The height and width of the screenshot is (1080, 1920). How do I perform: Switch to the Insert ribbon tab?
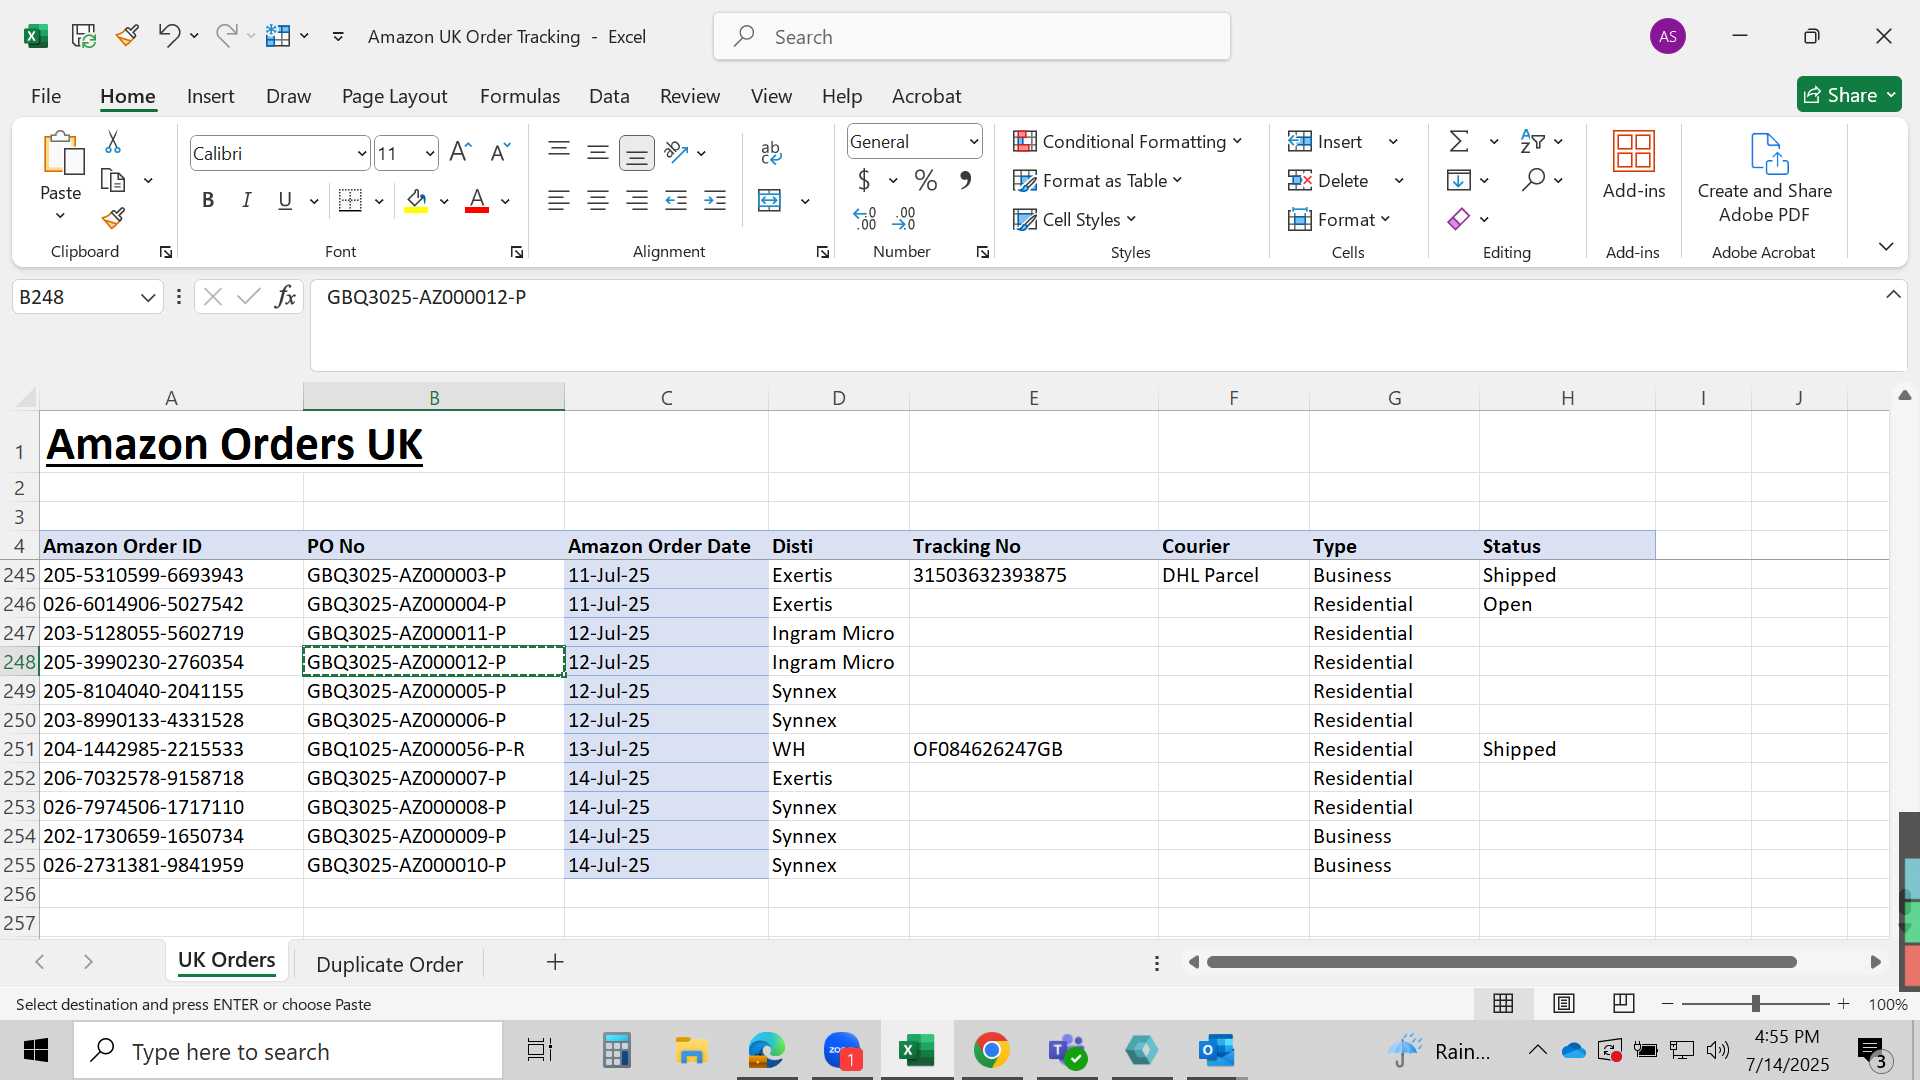click(210, 96)
